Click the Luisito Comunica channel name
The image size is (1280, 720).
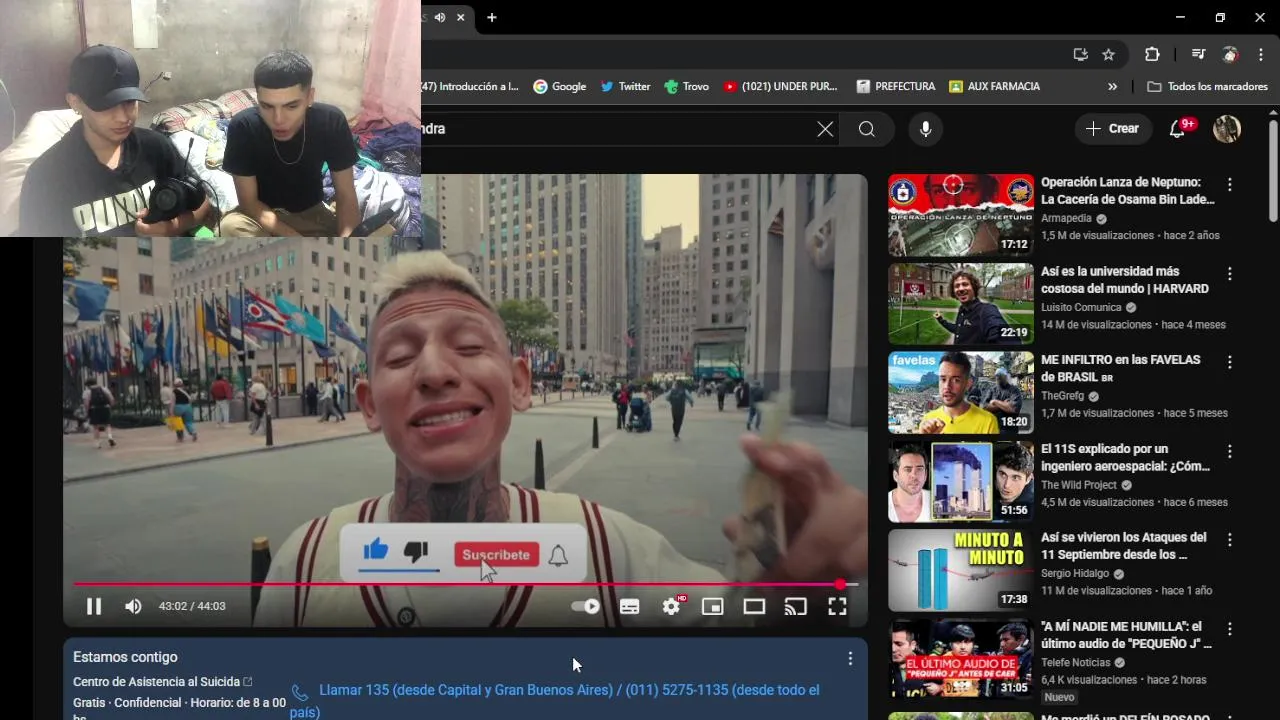[1081, 307]
